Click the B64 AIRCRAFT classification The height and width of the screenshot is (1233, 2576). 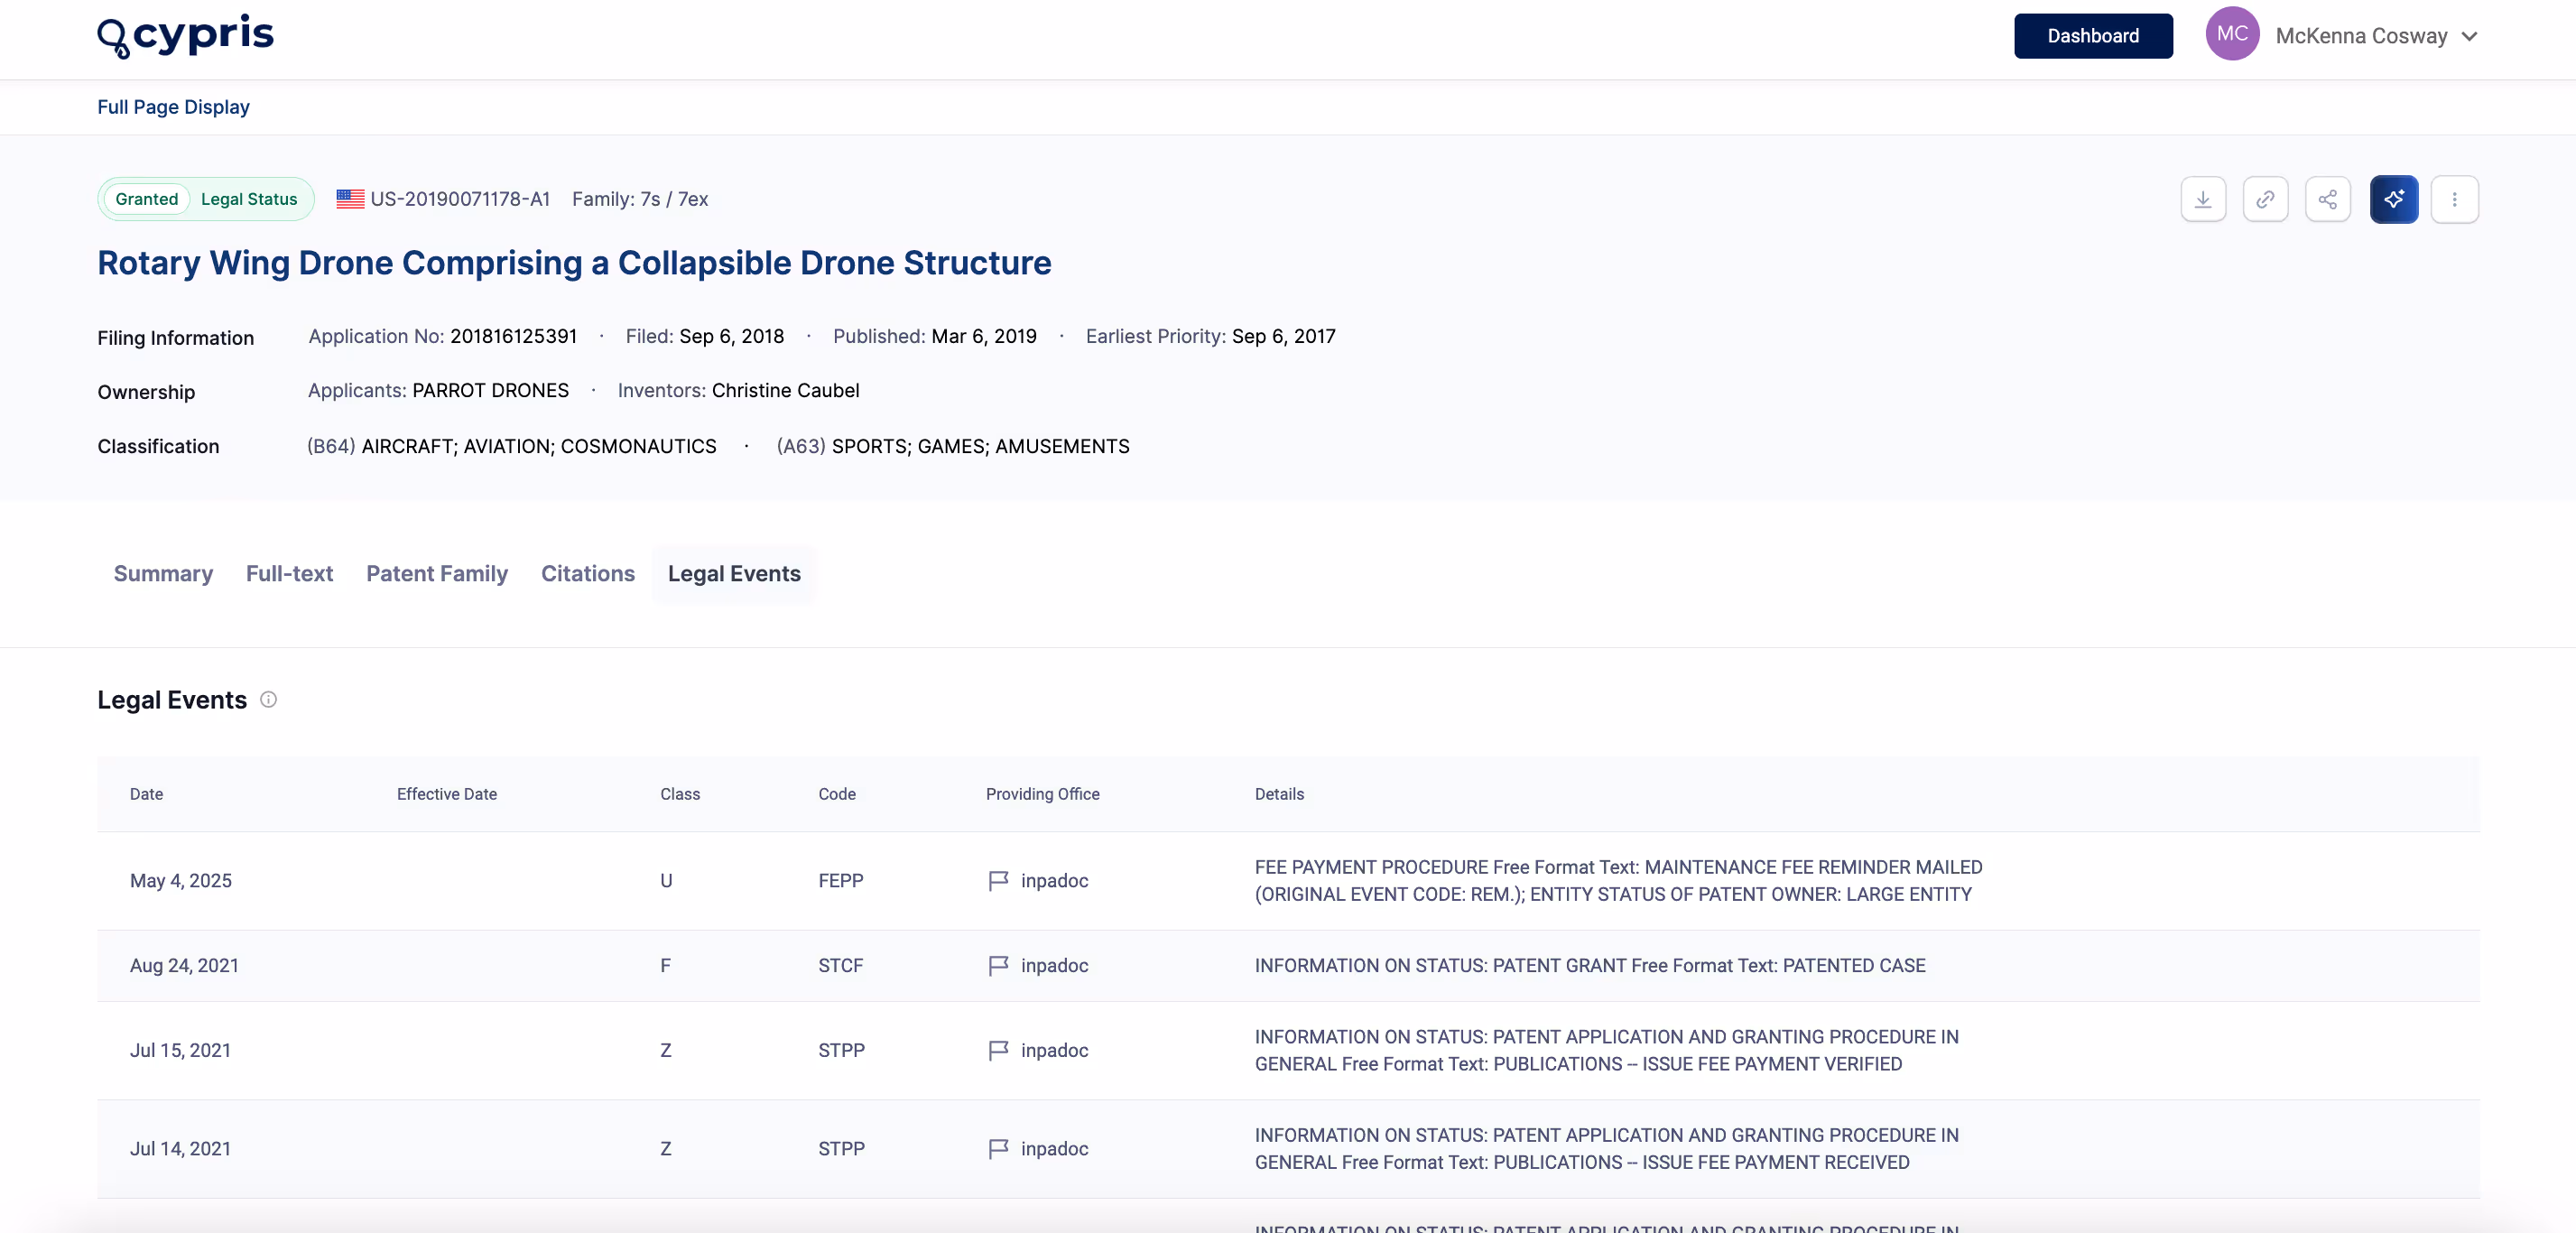[x=512, y=447]
